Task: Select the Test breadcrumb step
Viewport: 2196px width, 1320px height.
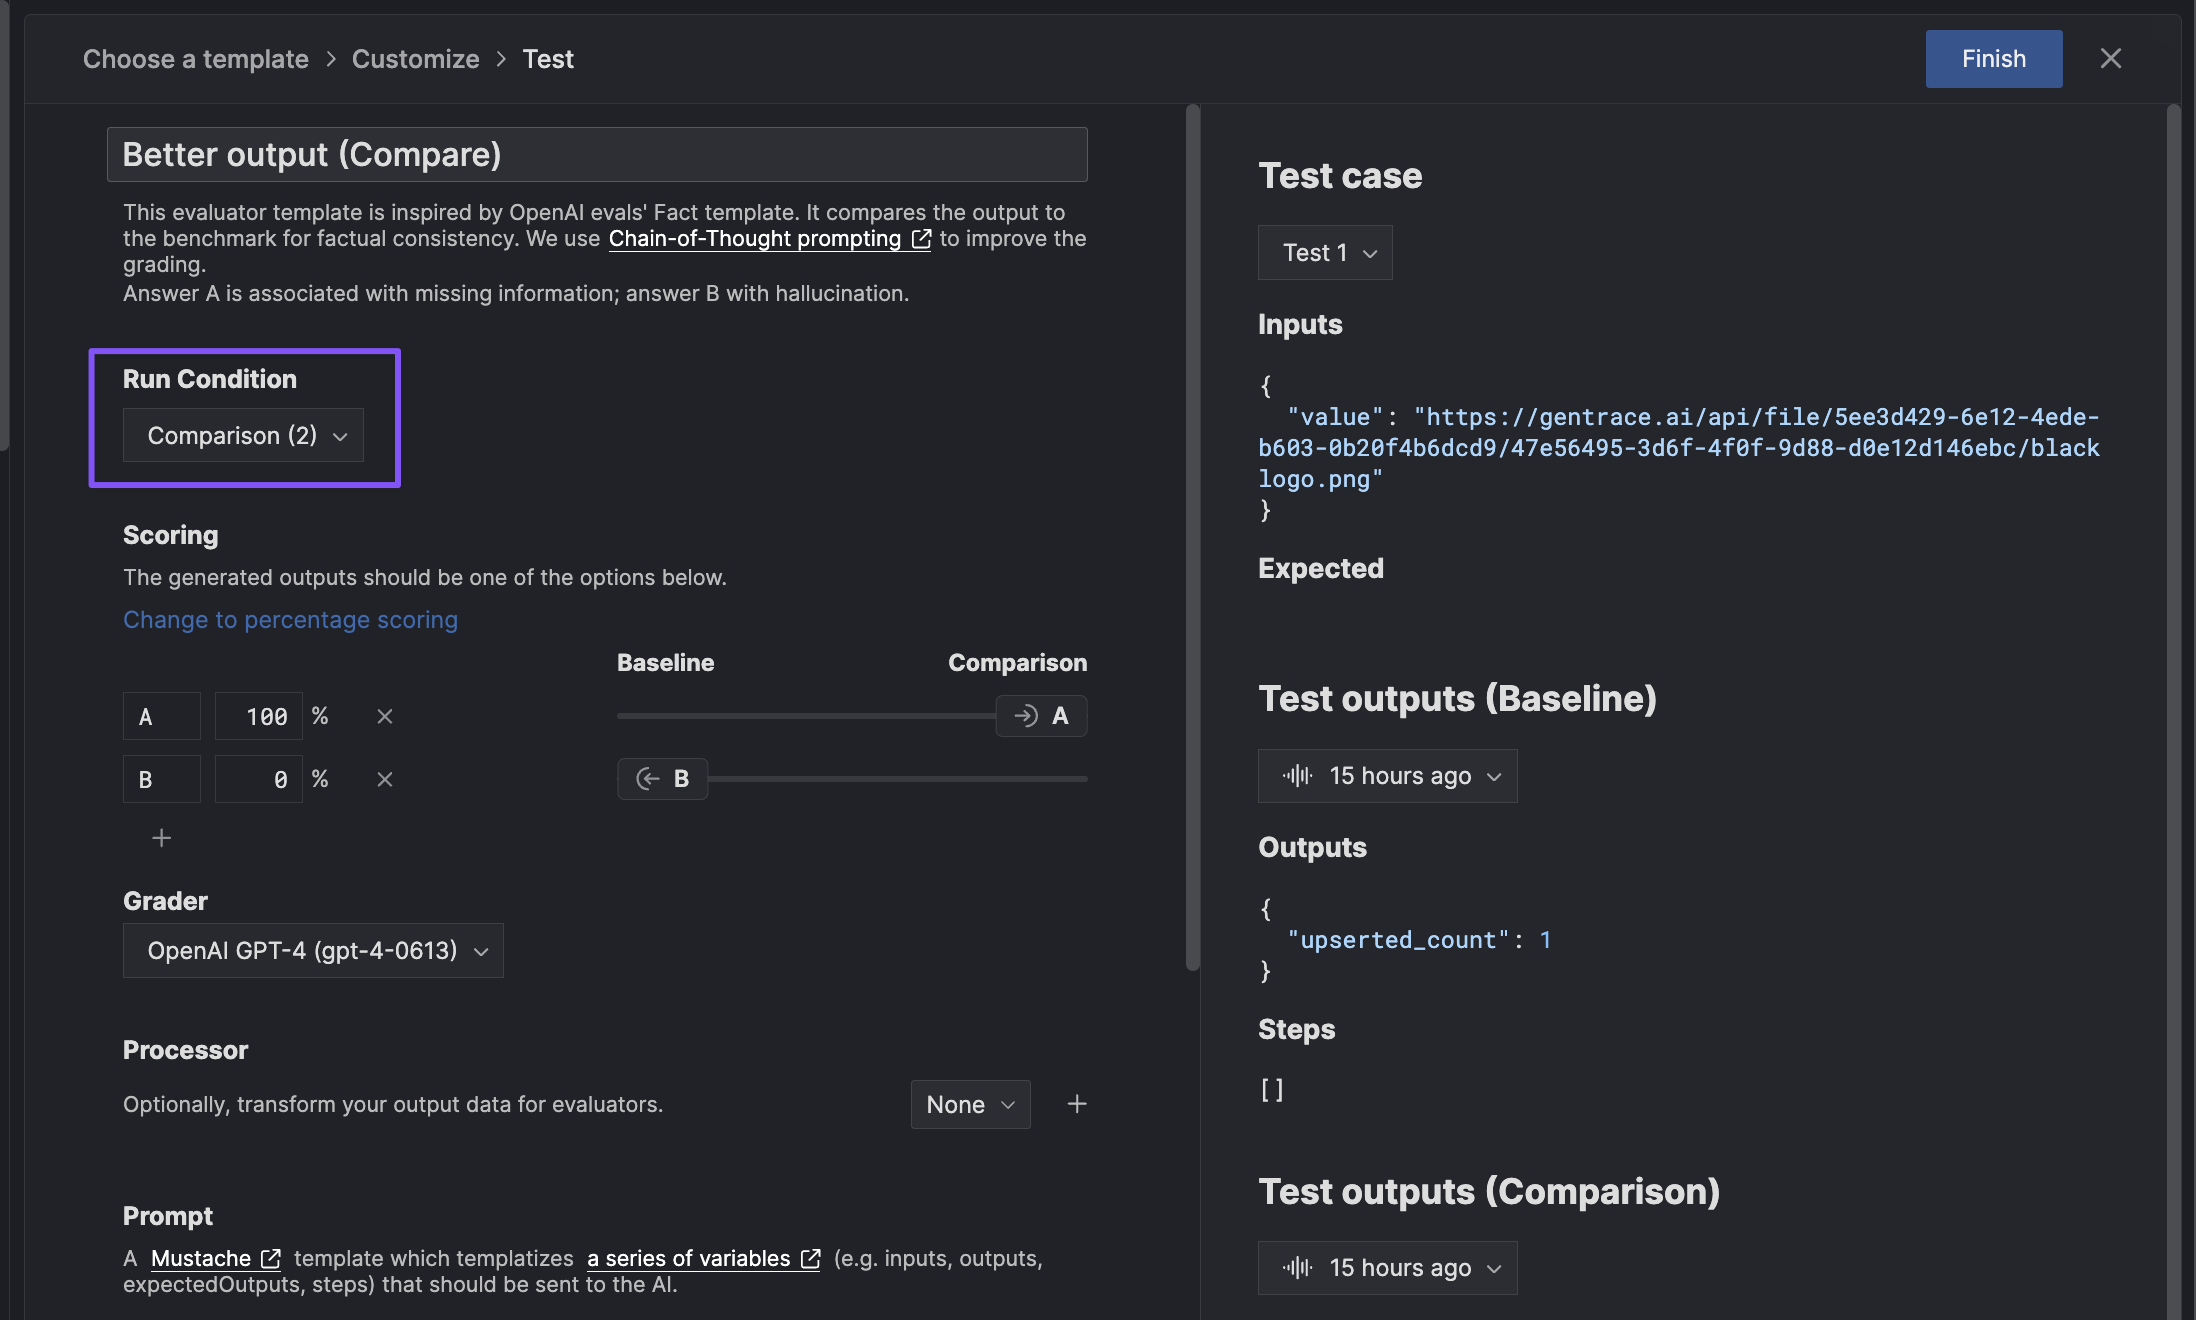Action: 548,59
